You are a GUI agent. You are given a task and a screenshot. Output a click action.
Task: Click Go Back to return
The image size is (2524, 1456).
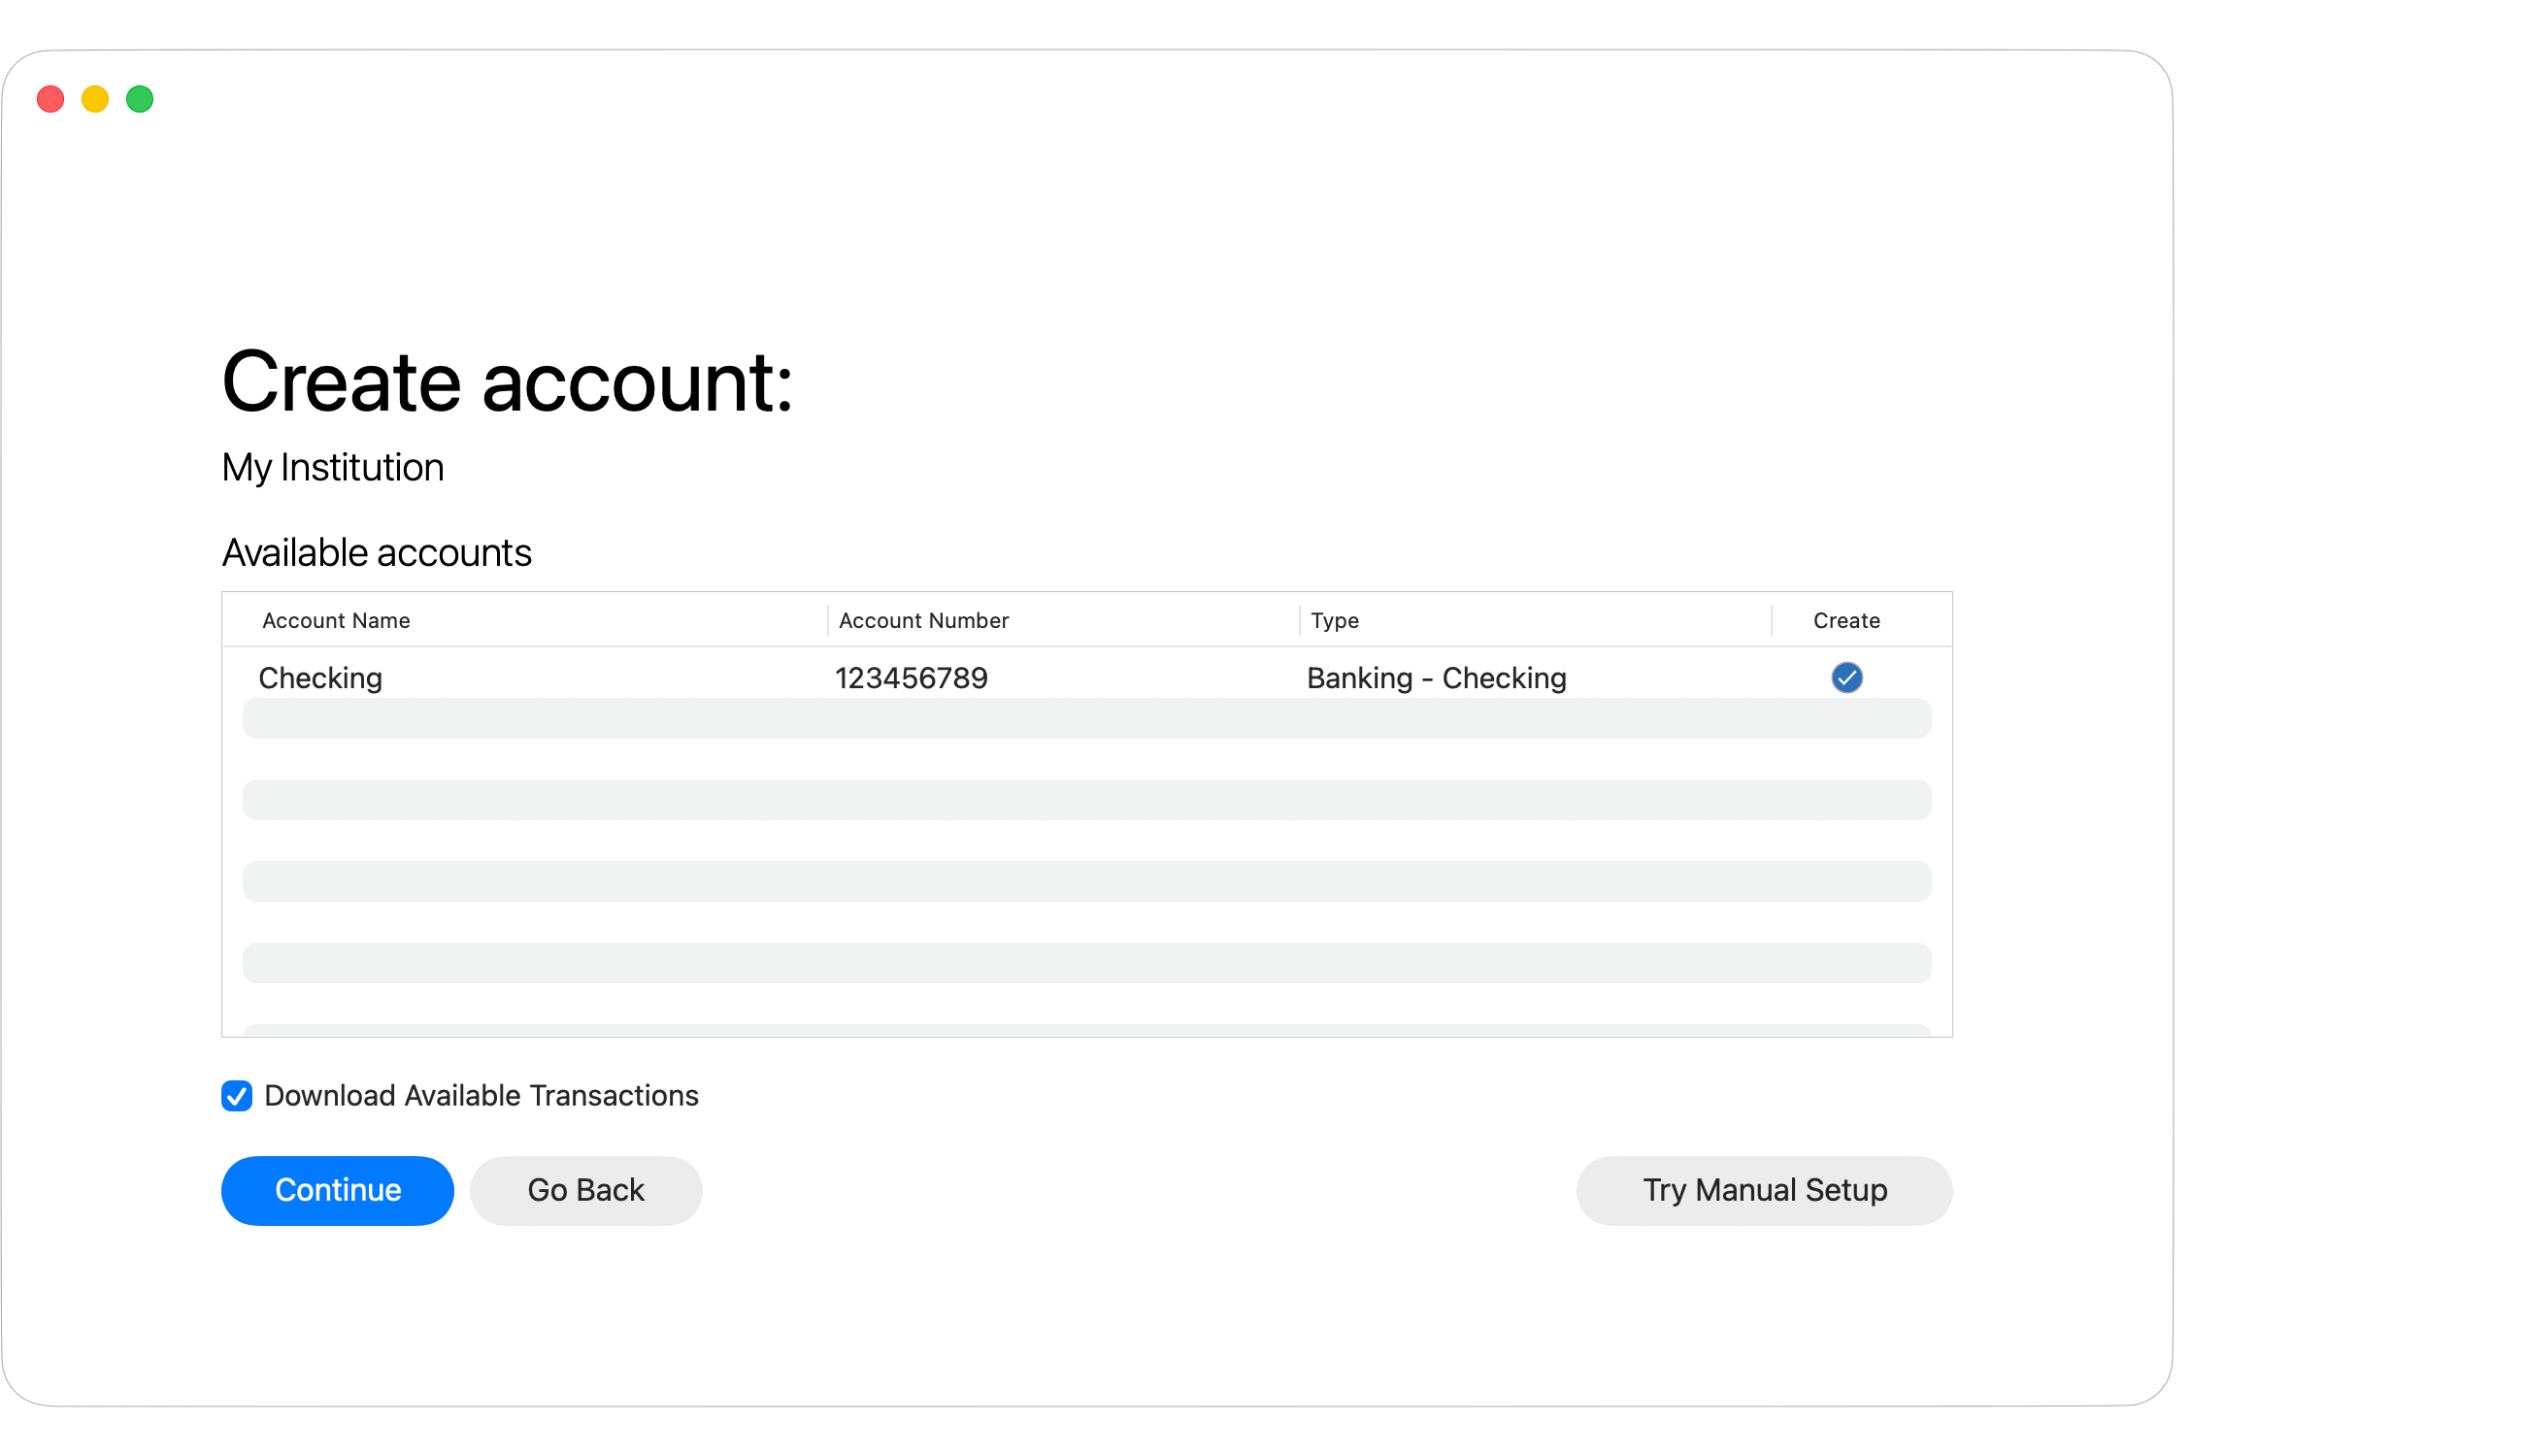click(585, 1190)
